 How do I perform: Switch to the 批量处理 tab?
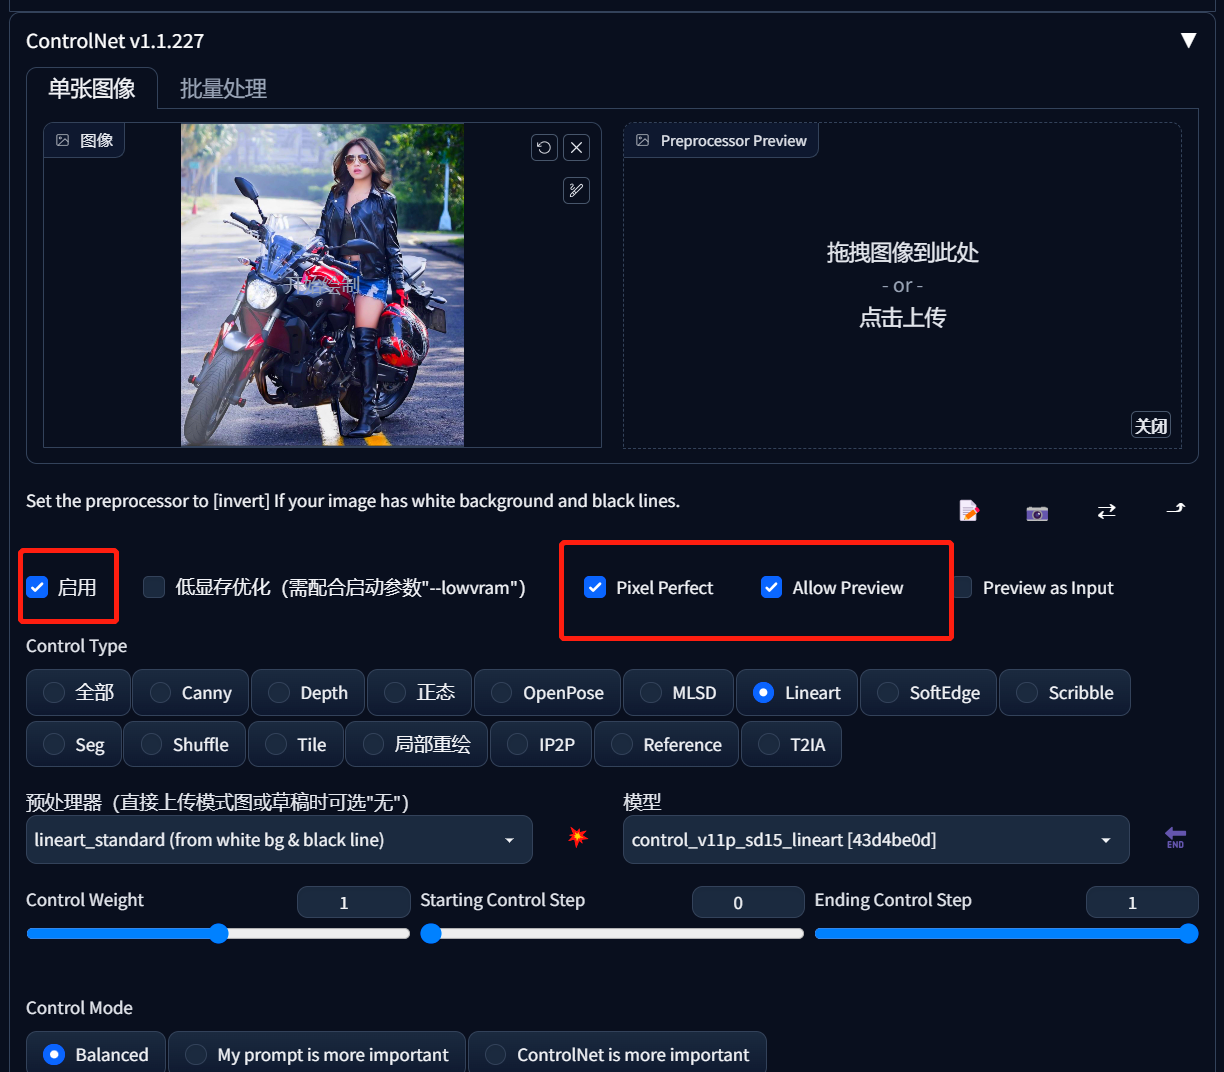coord(223,88)
